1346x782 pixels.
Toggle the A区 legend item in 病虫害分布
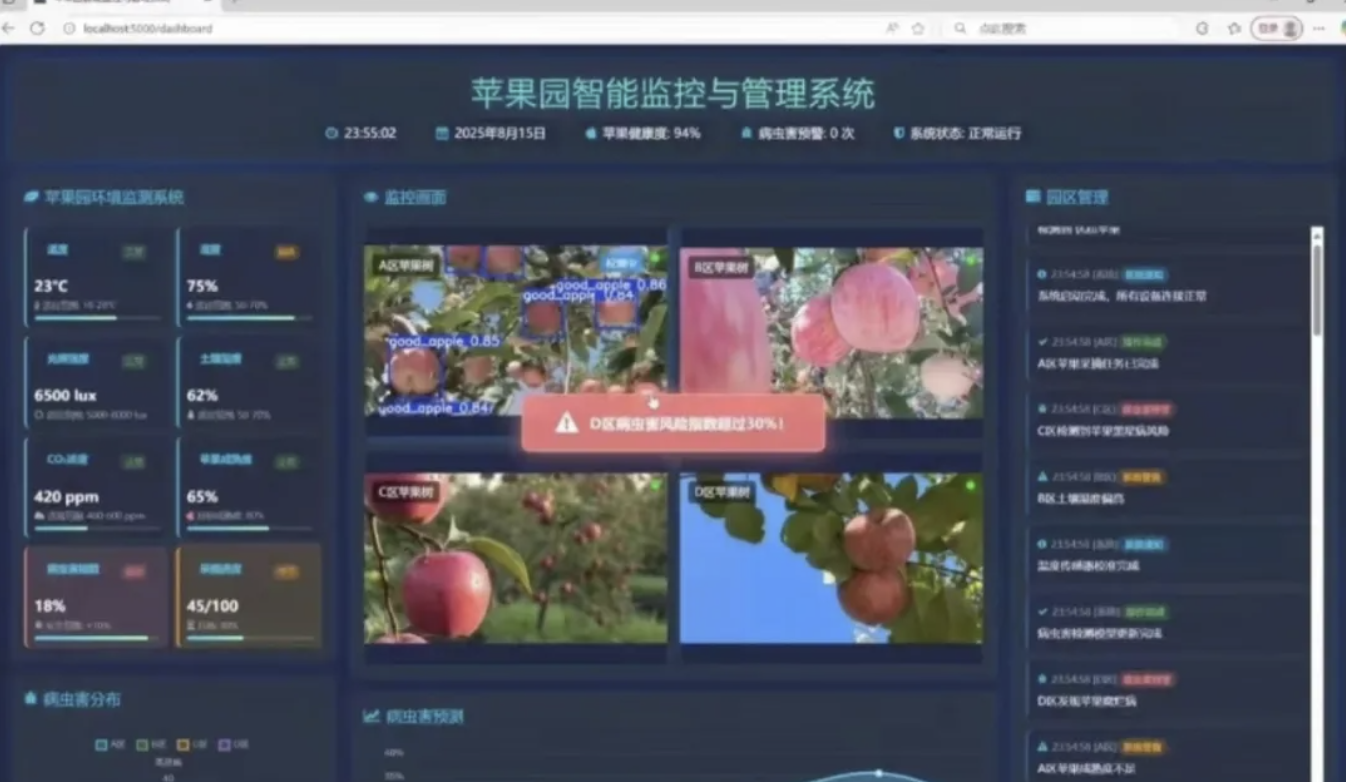(x=108, y=745)
